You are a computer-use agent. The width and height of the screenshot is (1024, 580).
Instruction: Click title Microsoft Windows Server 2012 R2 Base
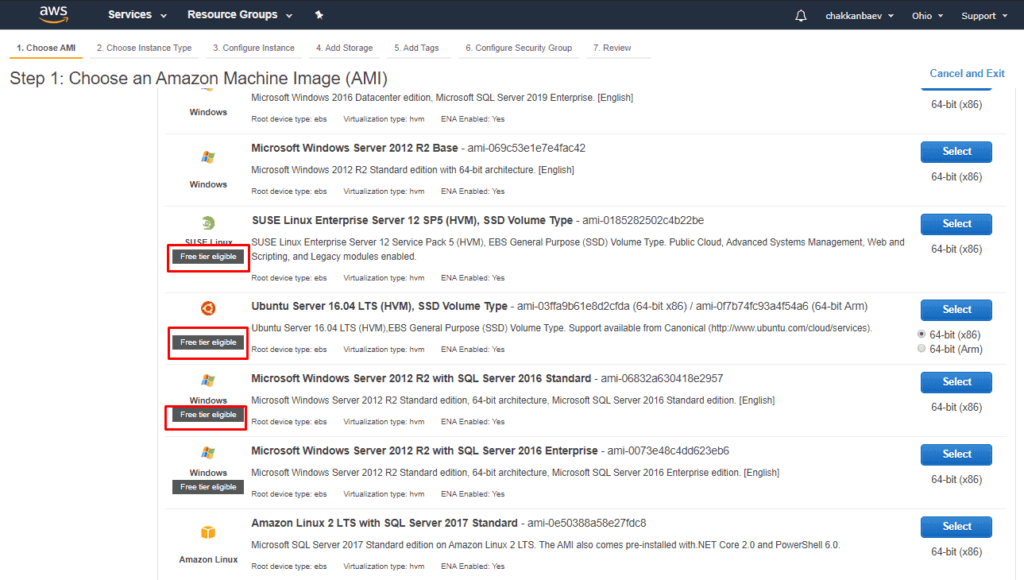(355, 148)
